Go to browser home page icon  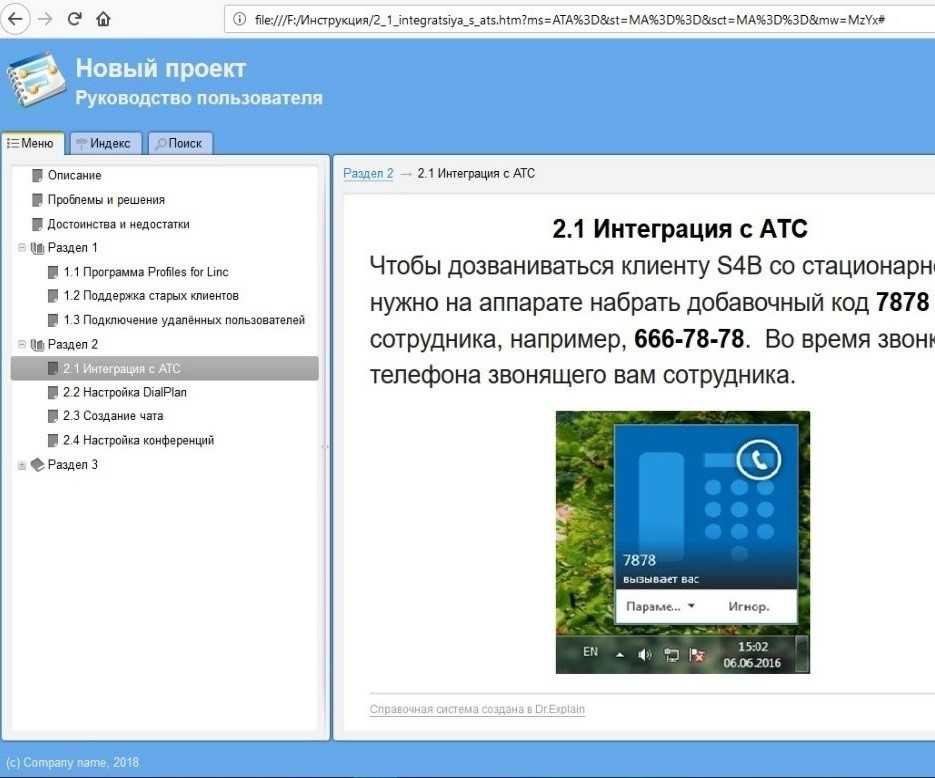pyautogui.click(x=103, y=19)
